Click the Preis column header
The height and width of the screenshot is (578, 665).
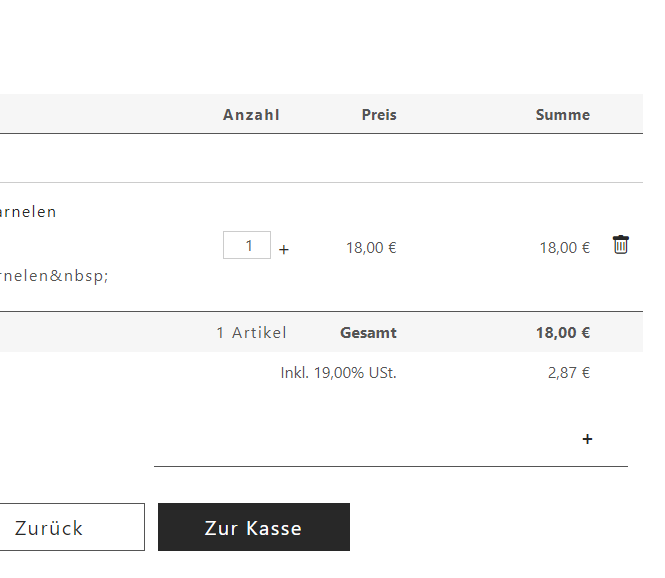click(x=379, y=115)
